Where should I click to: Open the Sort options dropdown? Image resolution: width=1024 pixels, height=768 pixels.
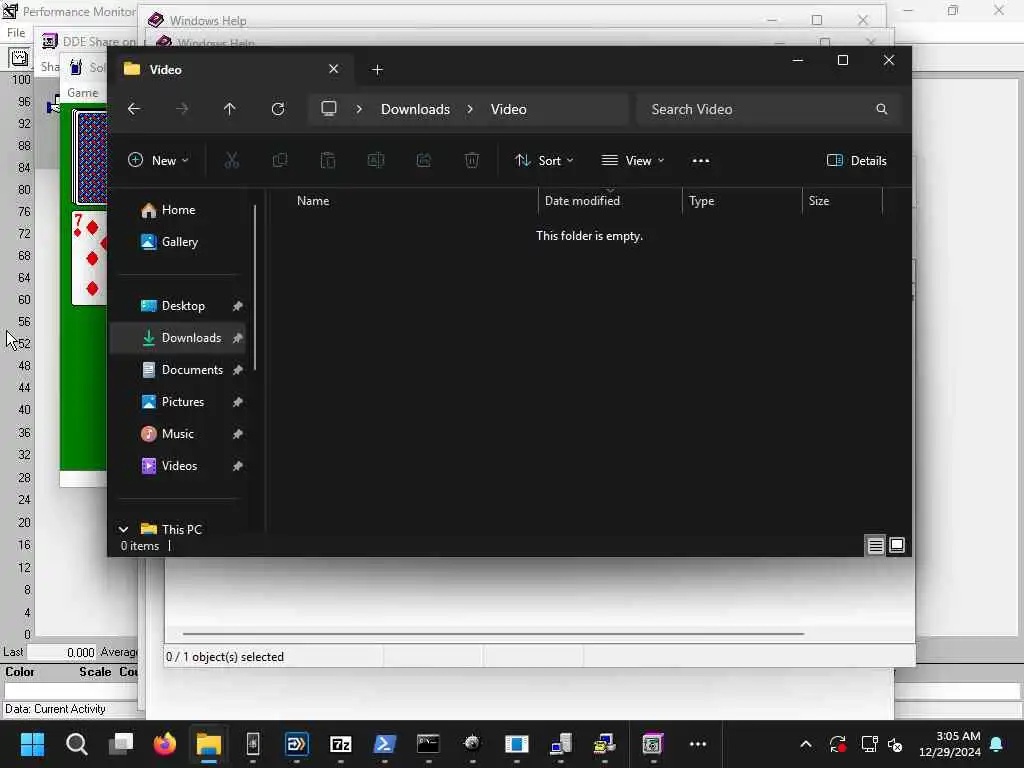click(544, 161)
